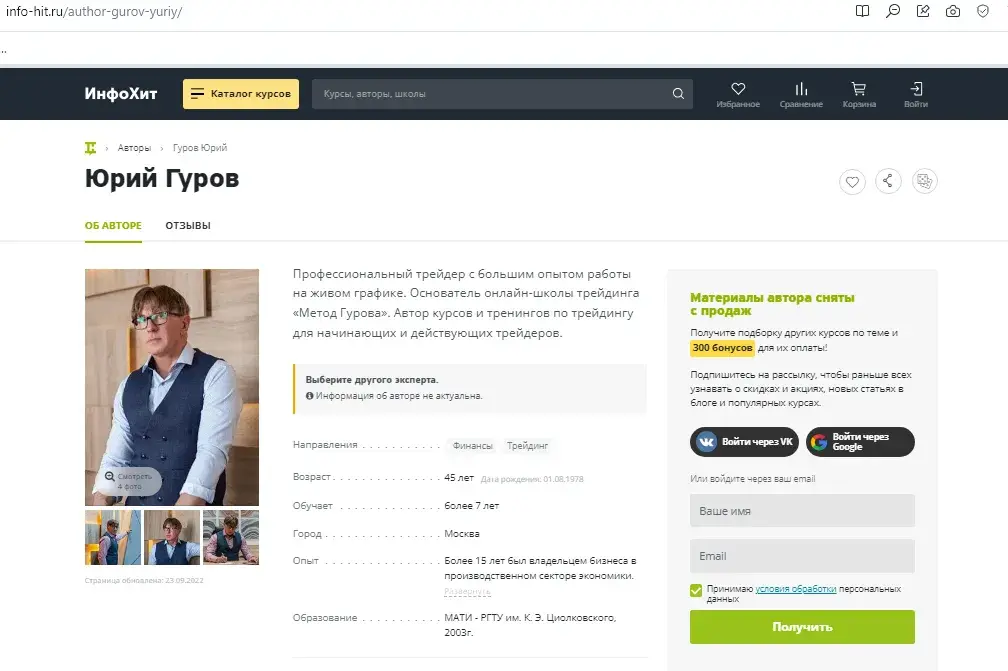The image size is (1008, 671).
Task: Click the breadcrumb home icon
Action: tap(90, 148)
